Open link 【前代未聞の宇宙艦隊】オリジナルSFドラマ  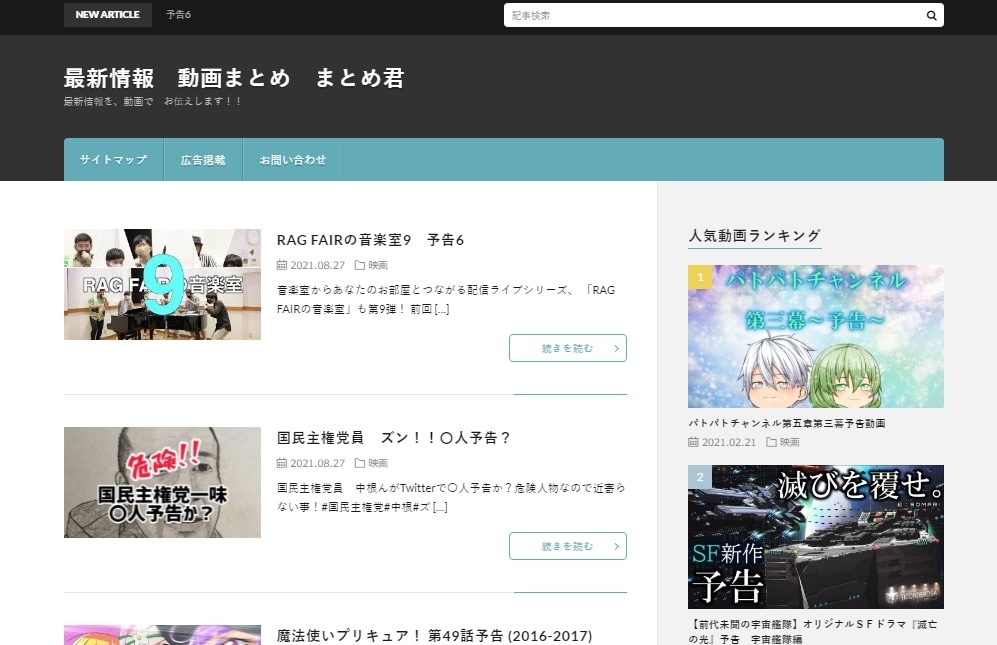pos(813,632)
